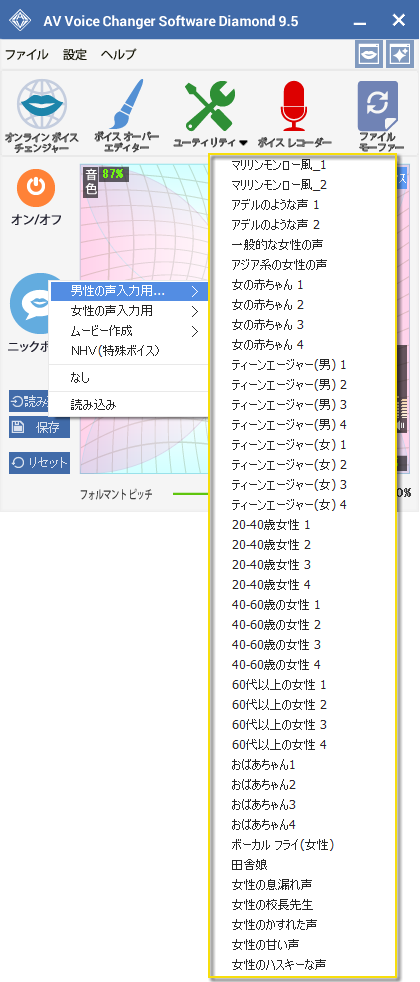
Task: Click the 保存 (Save) button
Action: click(39, 428)
